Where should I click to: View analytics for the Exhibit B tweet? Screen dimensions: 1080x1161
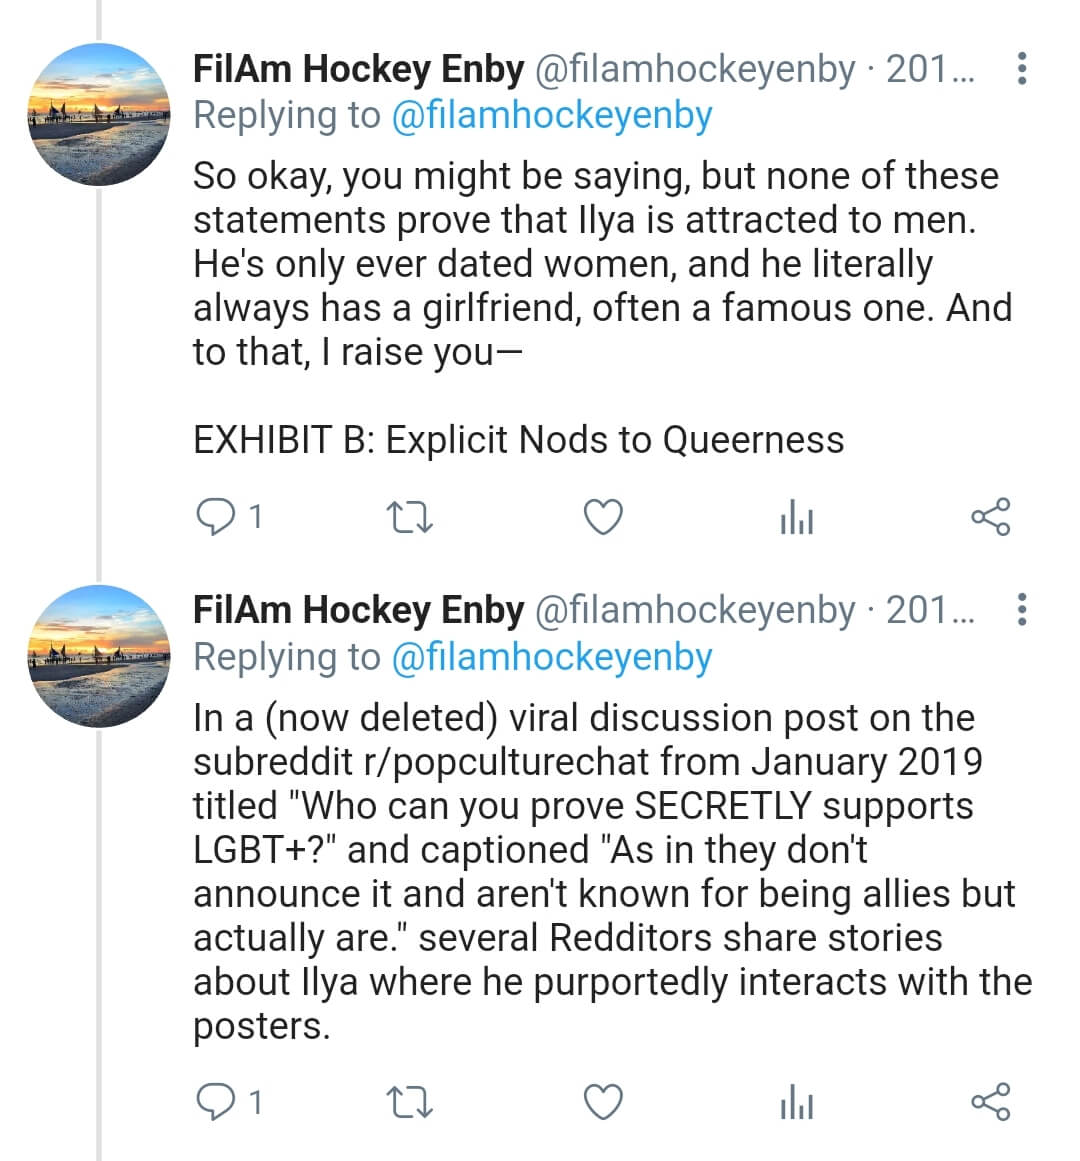pos(796,517)
